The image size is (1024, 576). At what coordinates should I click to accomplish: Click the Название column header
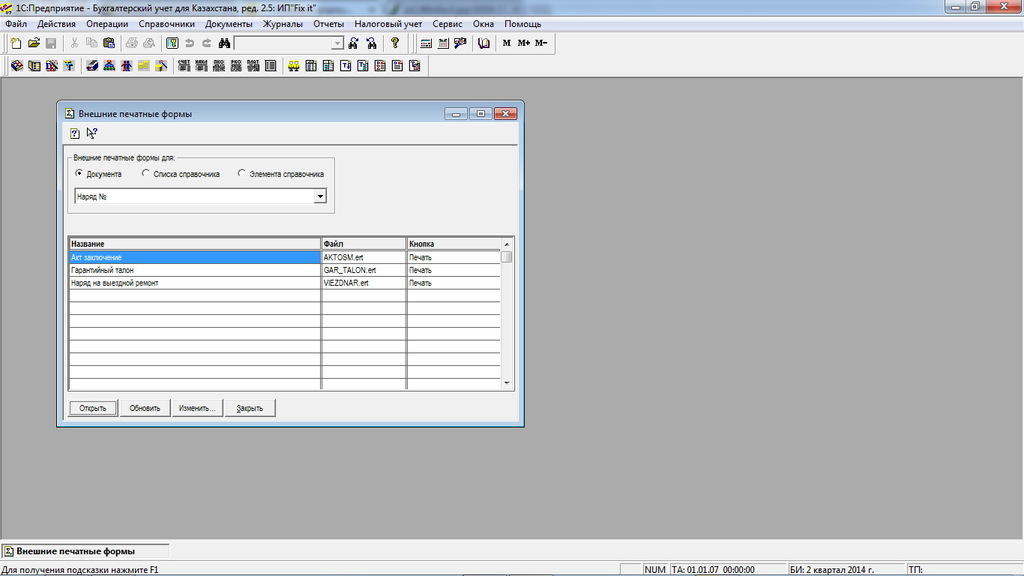tap(195, 244)
